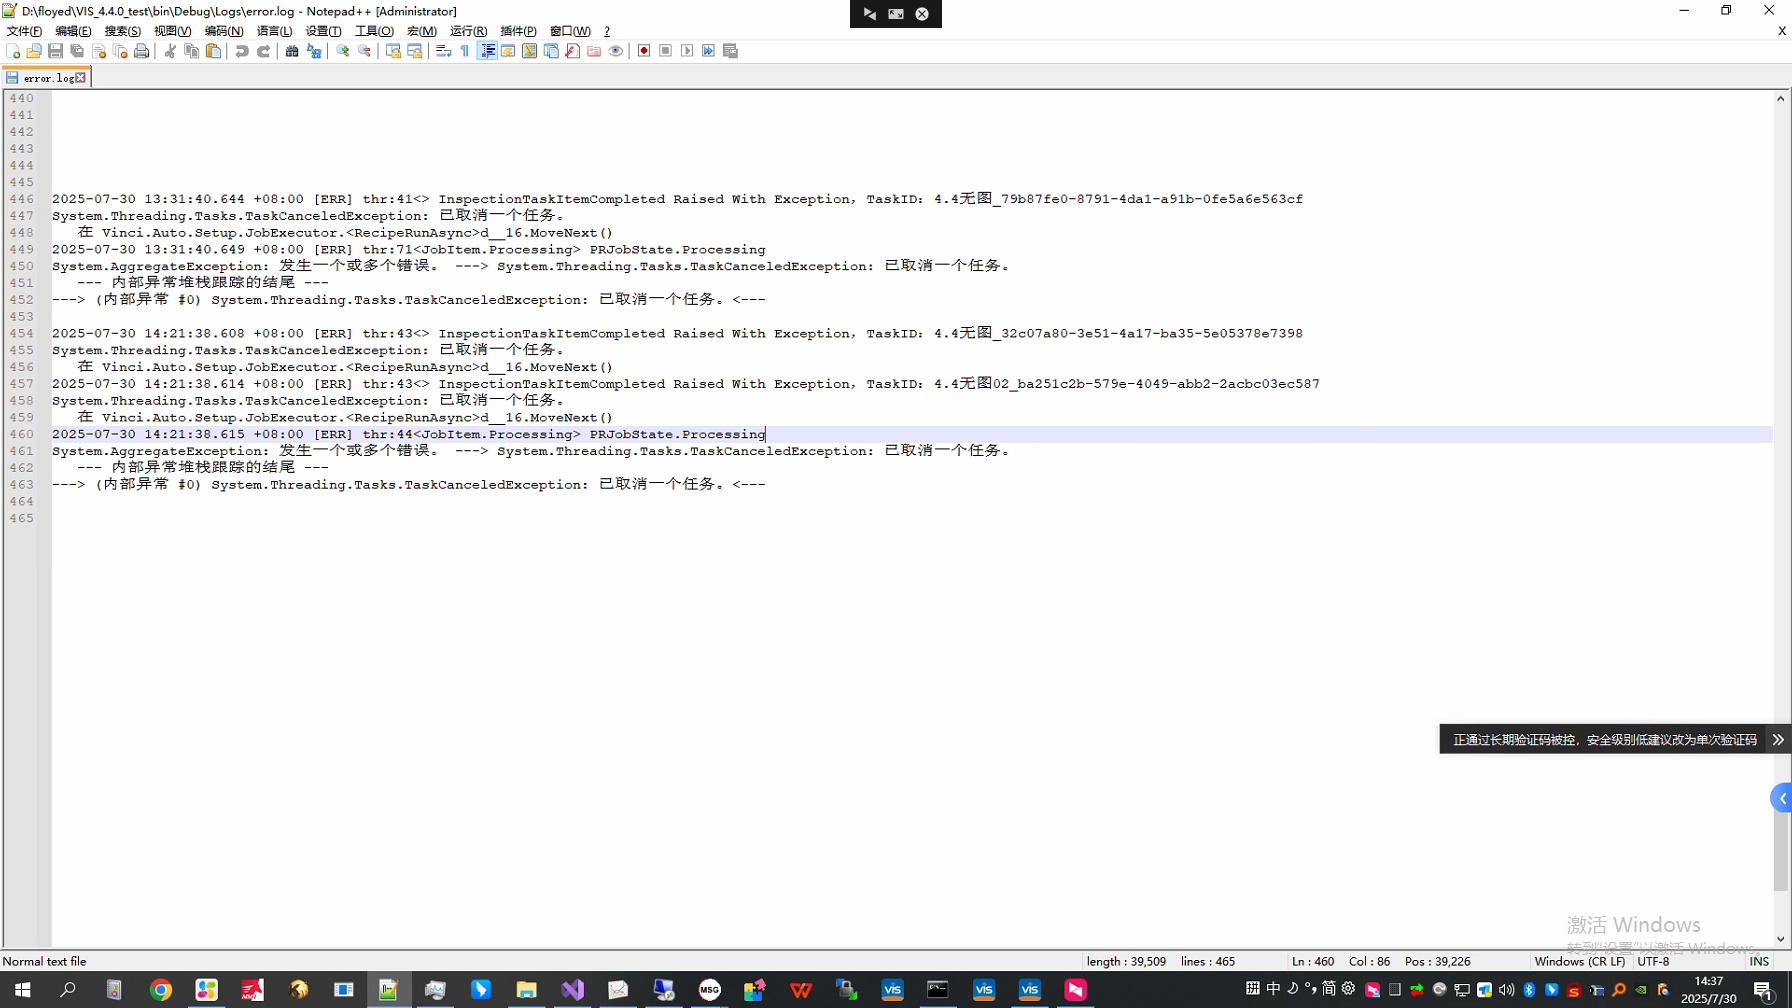This screenshot has width=1792, height=1008.
Task: Toggle INS insert mode in status bar
Action: click(x=1759, y=961)
